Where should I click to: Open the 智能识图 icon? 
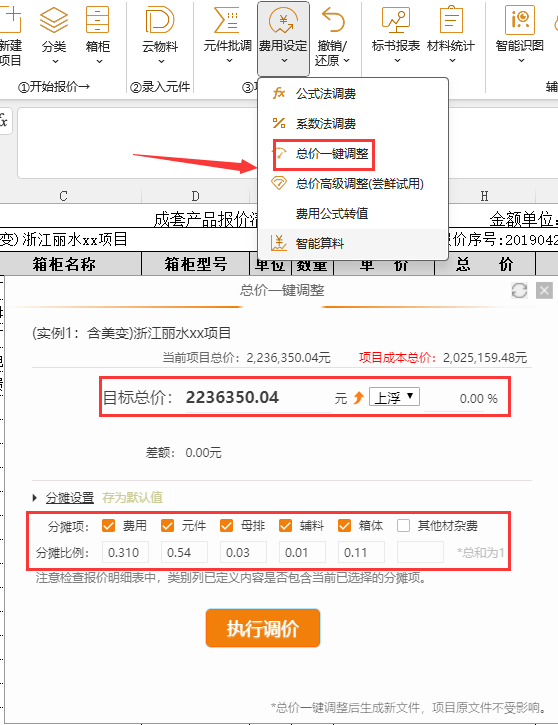coord(520,20)
